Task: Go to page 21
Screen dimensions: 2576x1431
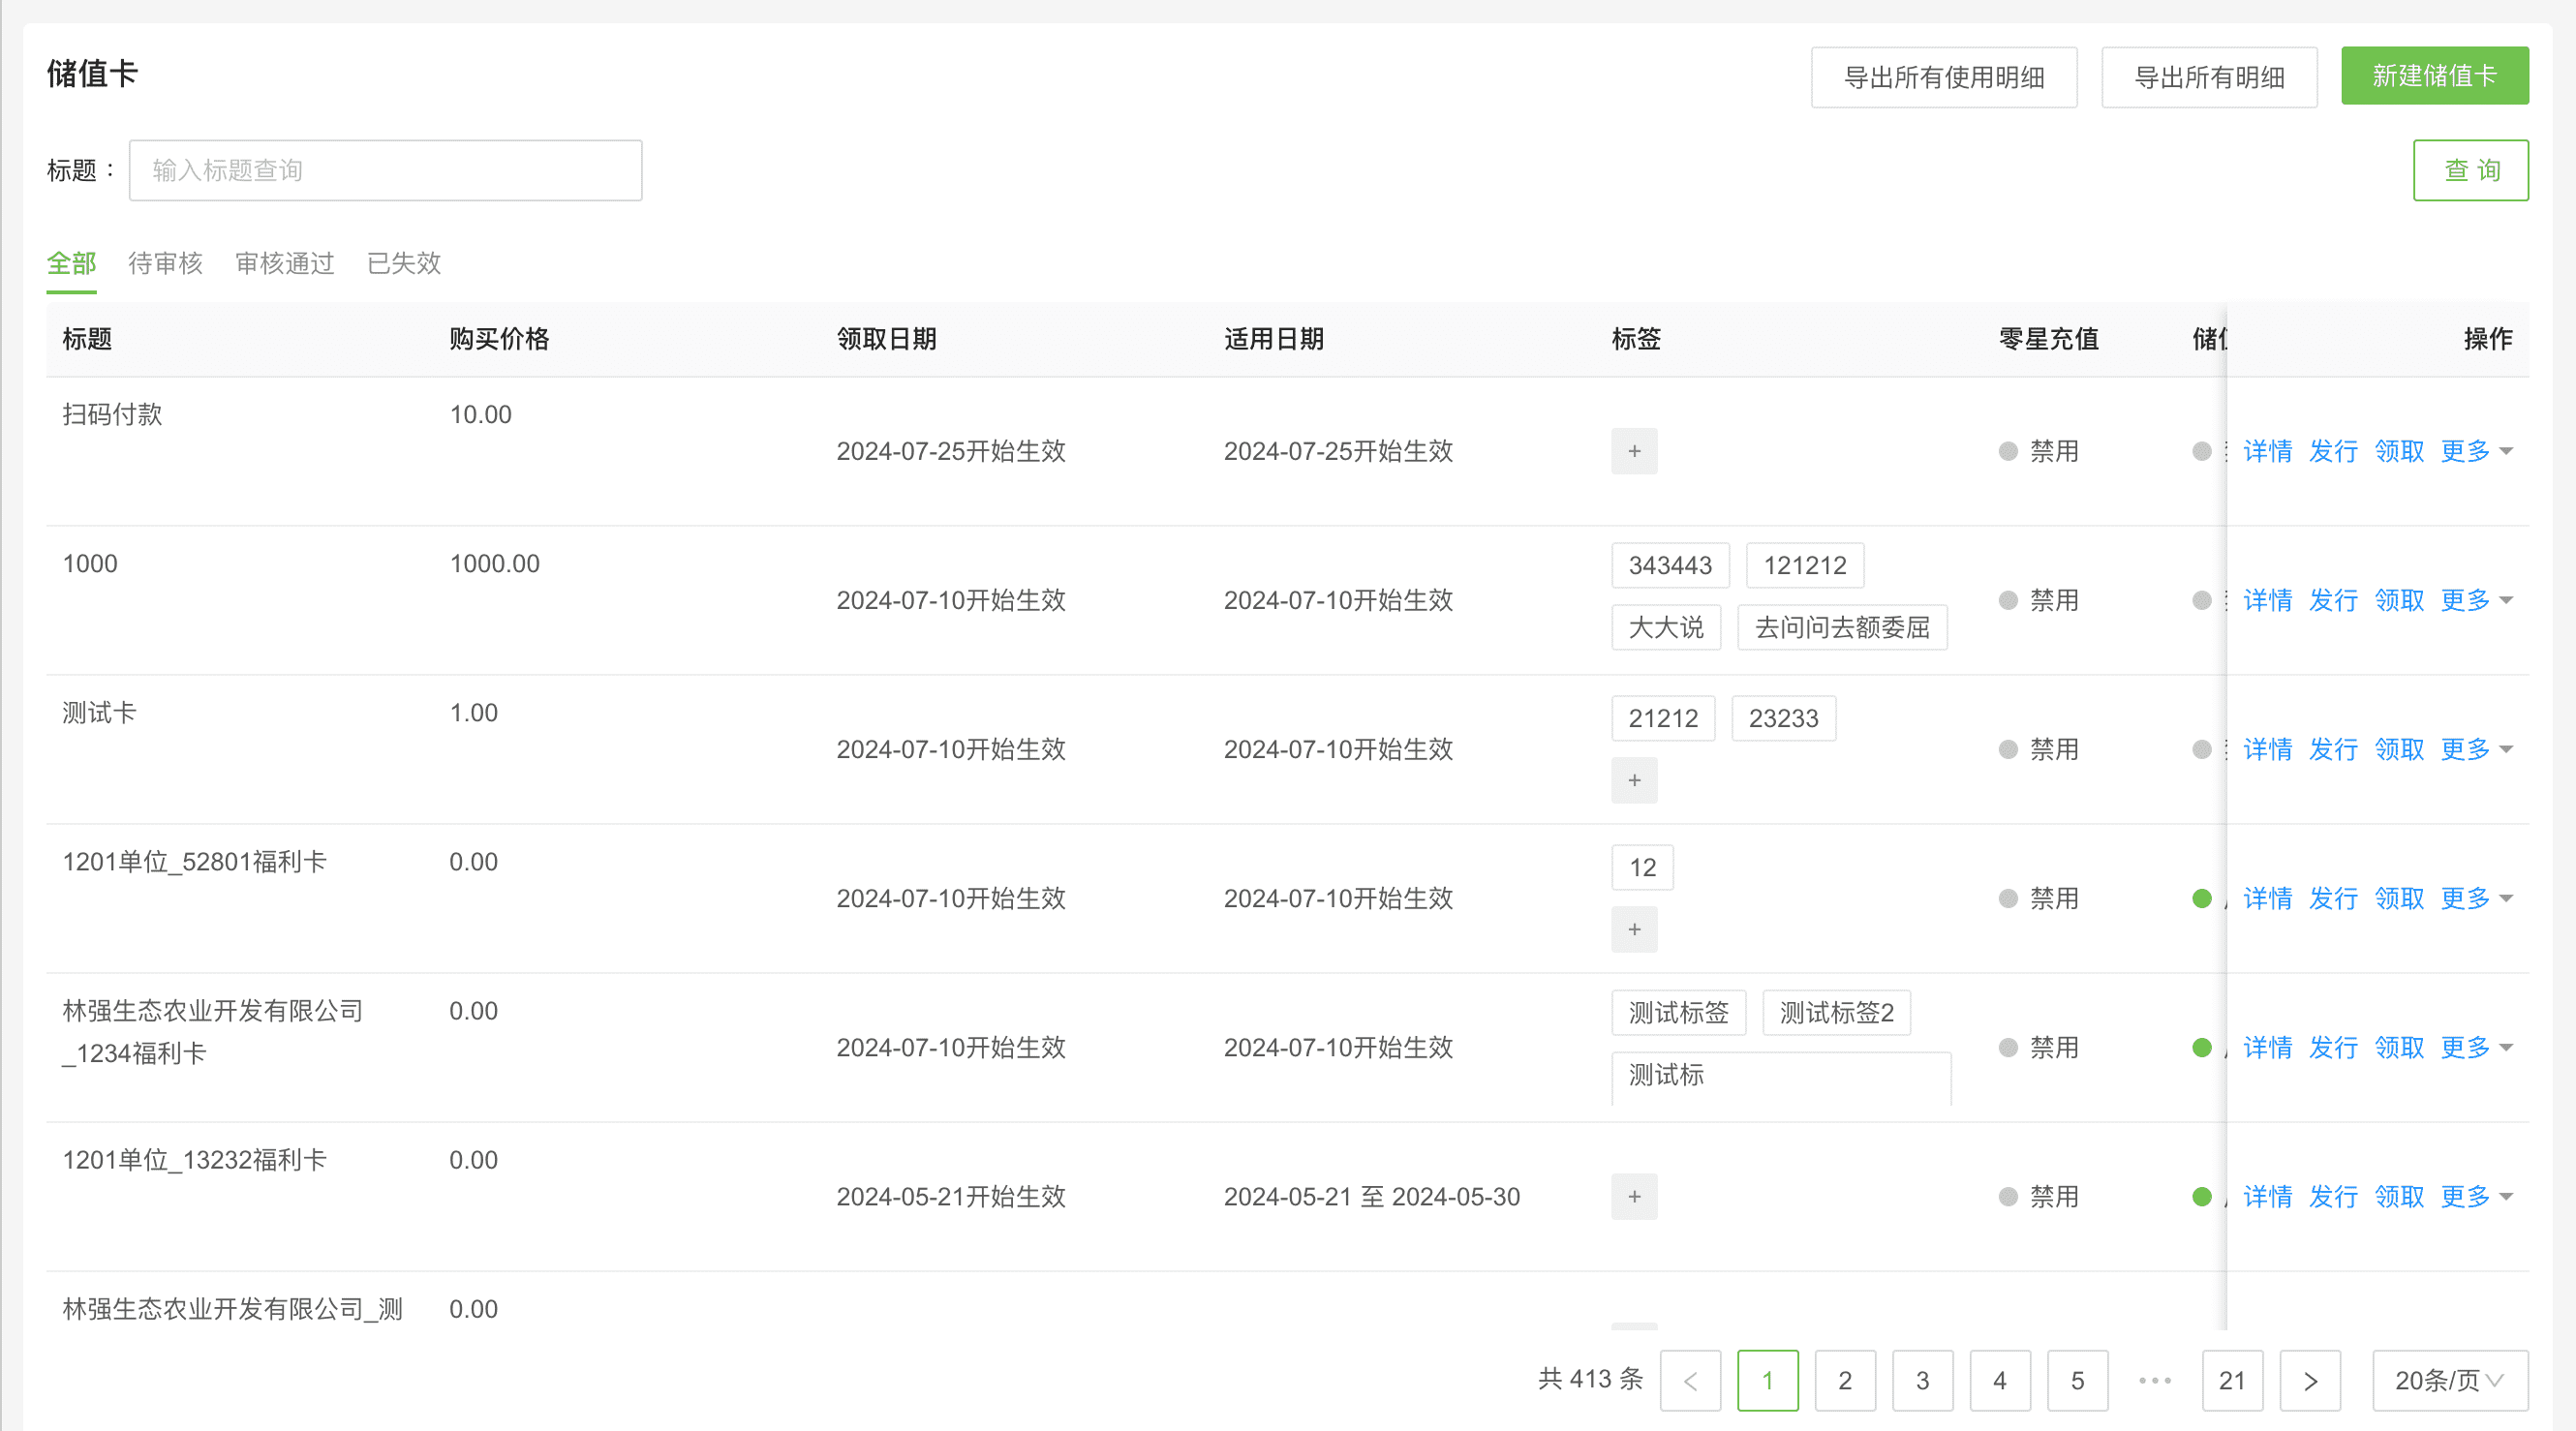Action: coord(2231,1380)
